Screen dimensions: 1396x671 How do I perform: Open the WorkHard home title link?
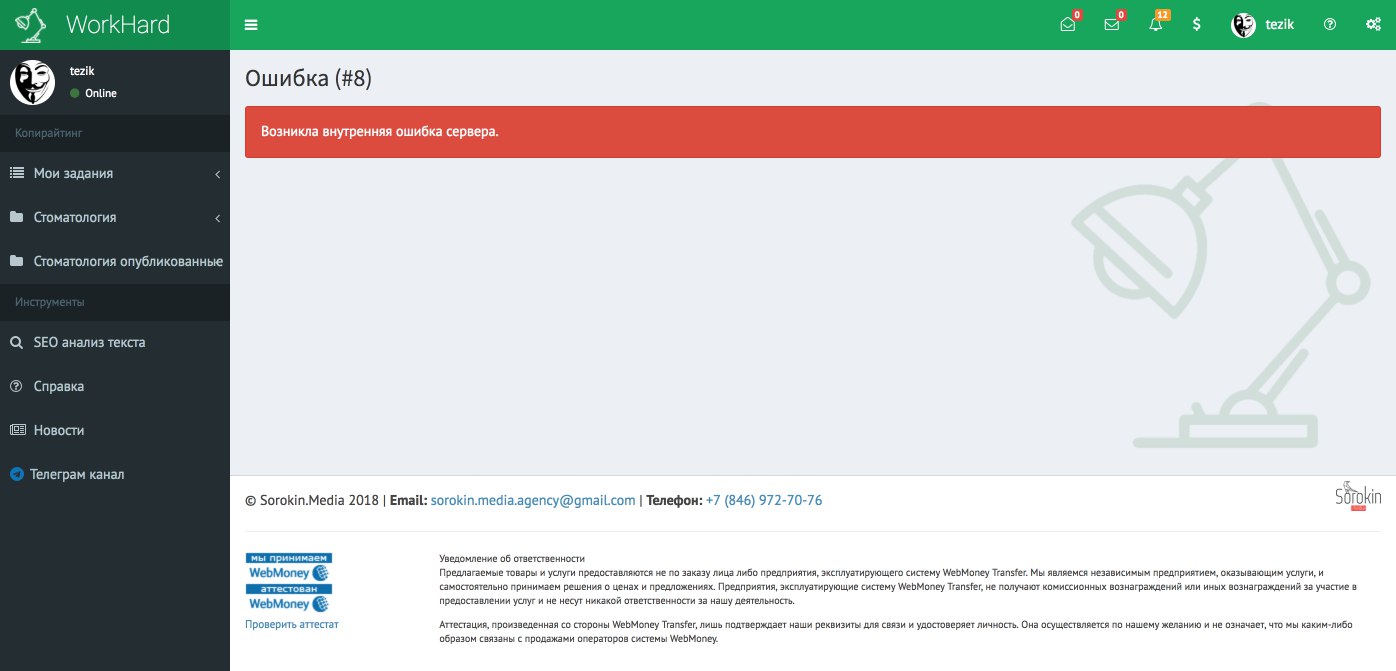click(x=118, y=24)
